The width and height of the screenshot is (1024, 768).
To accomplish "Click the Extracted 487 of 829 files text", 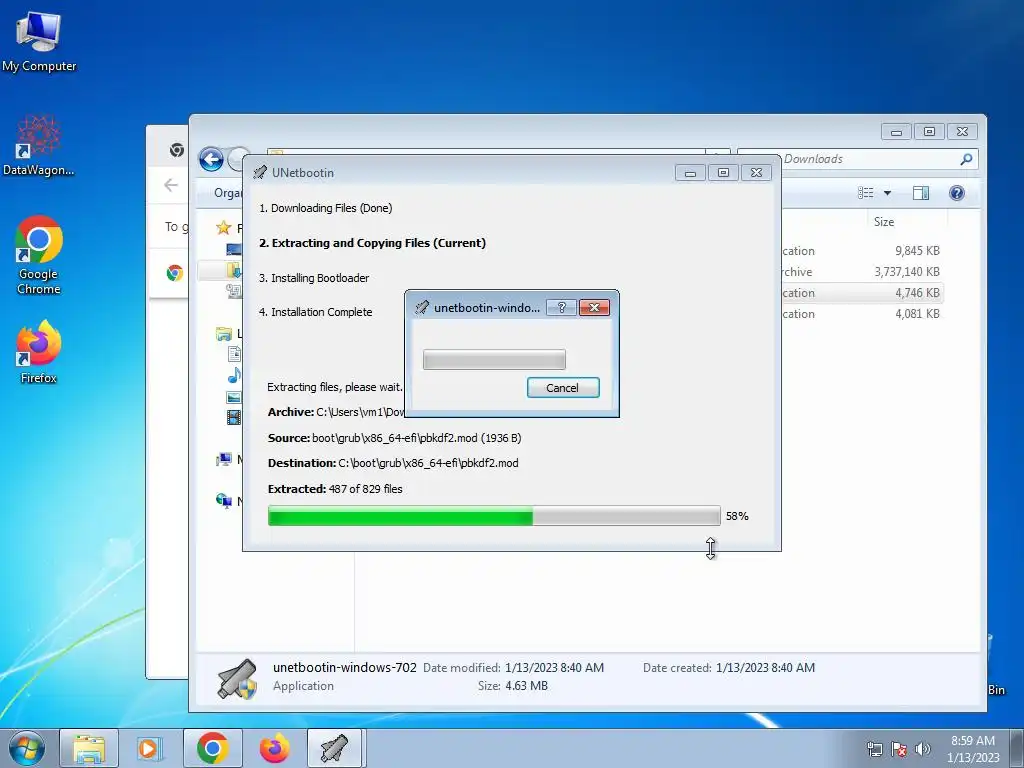I will click(335, 489).
